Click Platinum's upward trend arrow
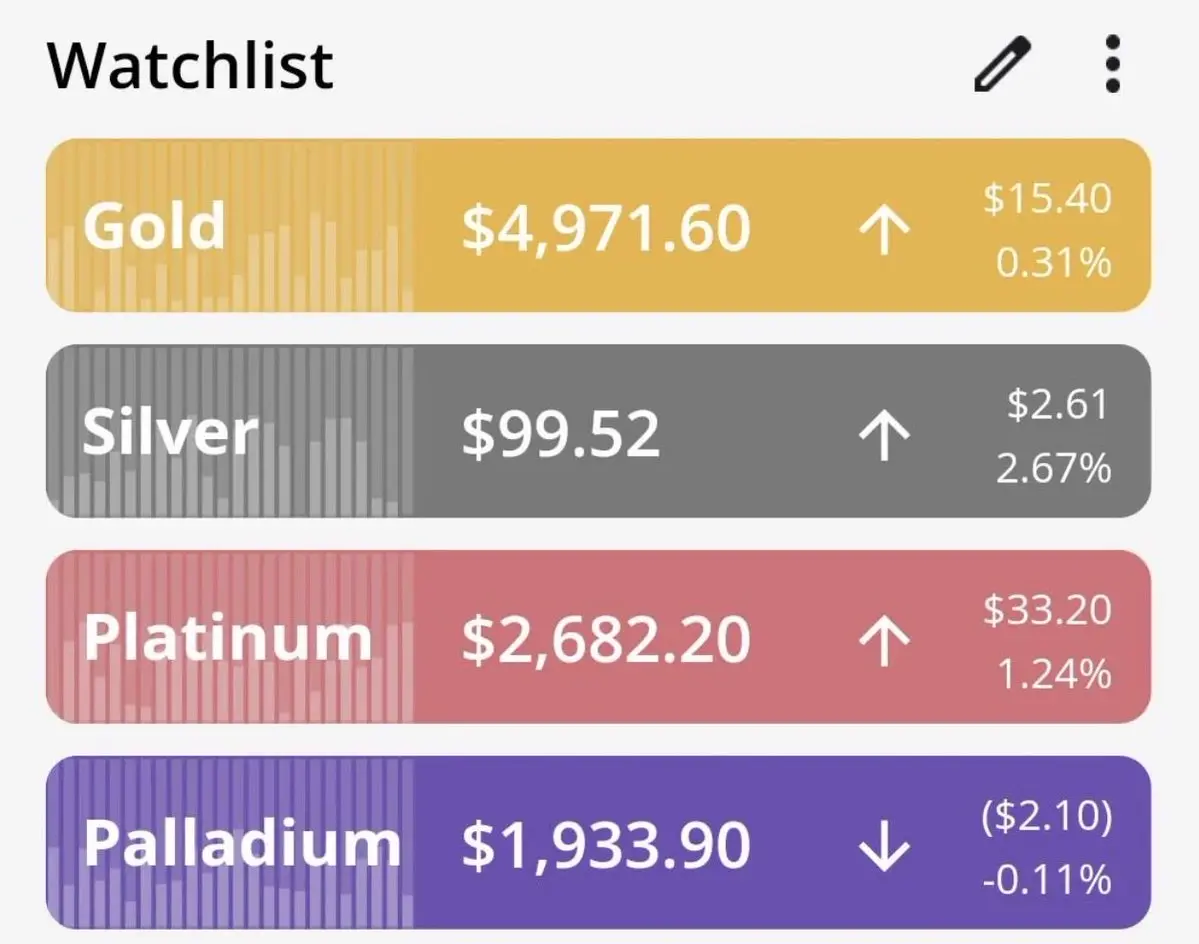The width and height of the screenshot is (1199, 944). (884, 640)
